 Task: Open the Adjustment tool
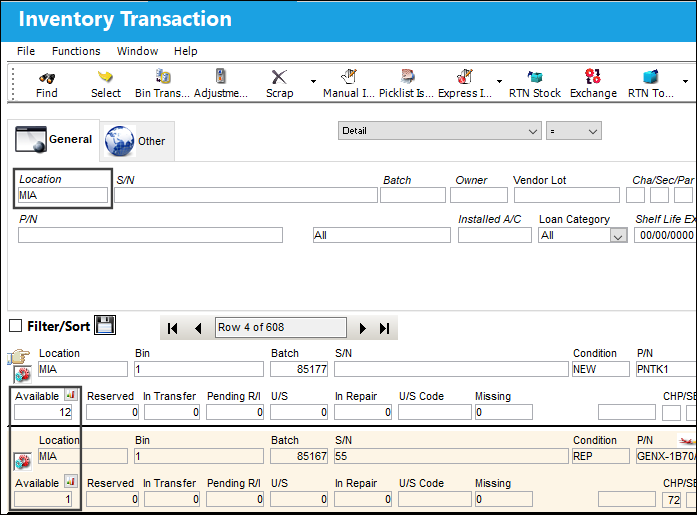(220, 84)
